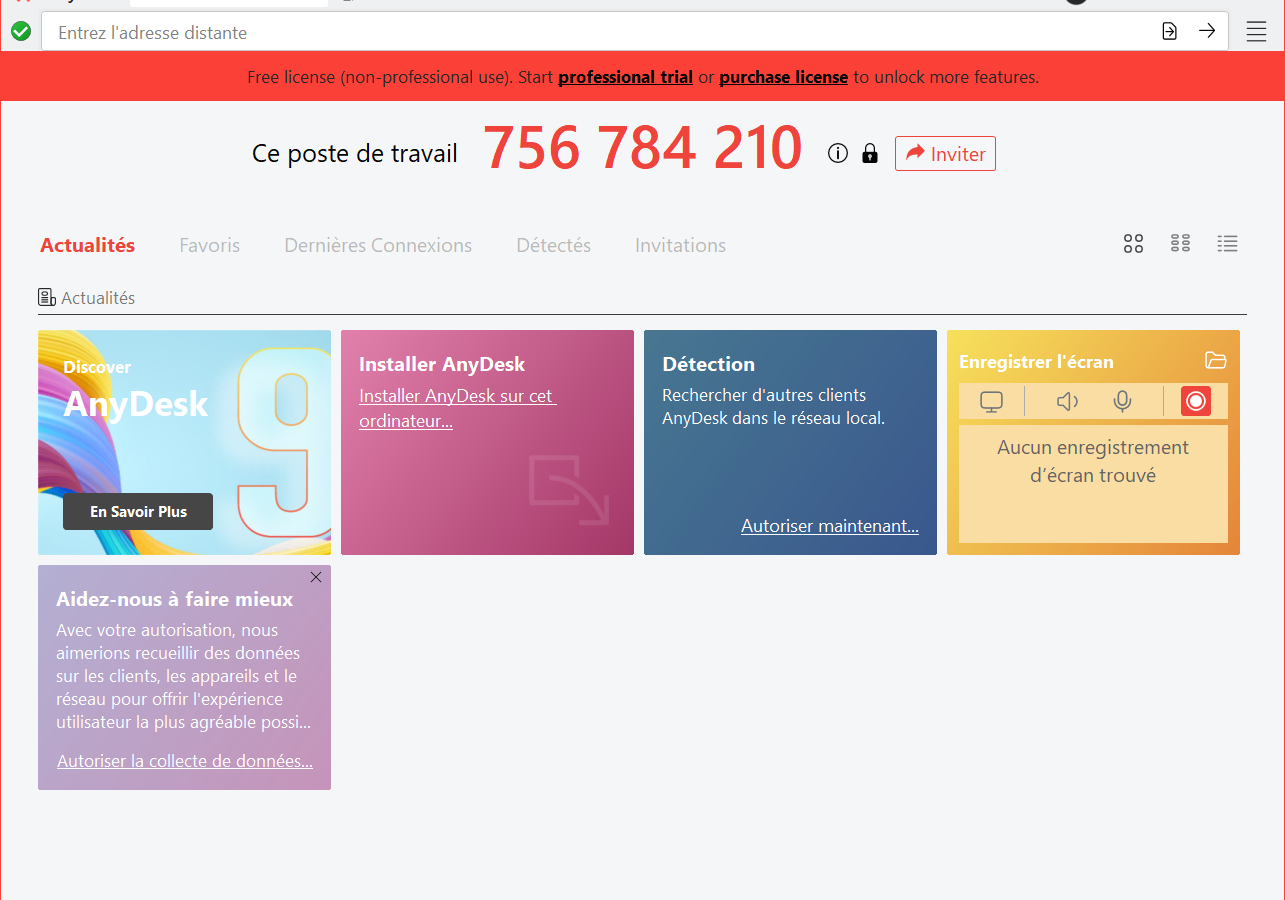This screenshot has width=1285, height=900.
Task: Toggle speaker audio in recording card
Action: 1067,402
